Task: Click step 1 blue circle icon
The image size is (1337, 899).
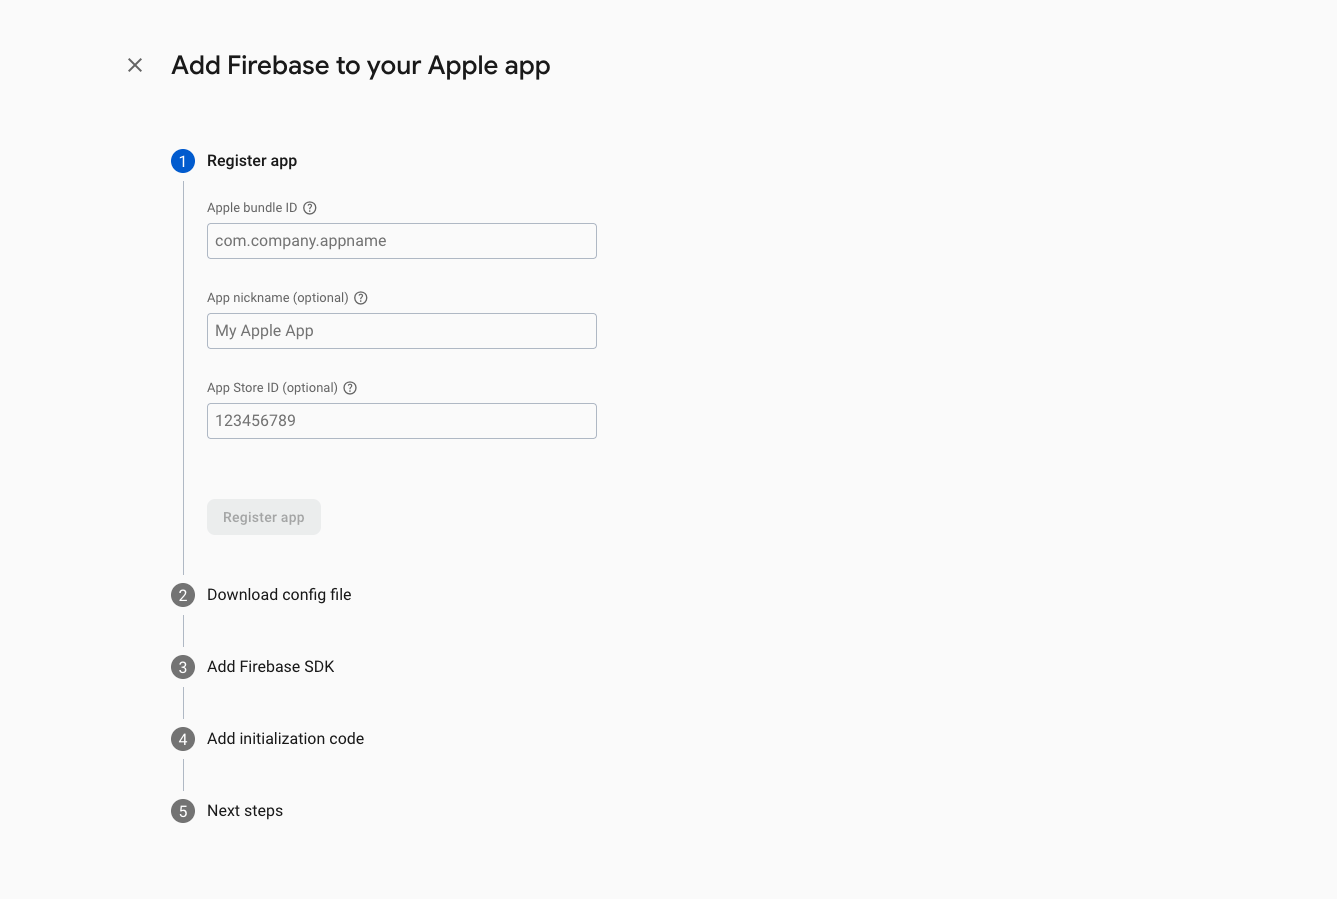Action: tap(183, 161)
